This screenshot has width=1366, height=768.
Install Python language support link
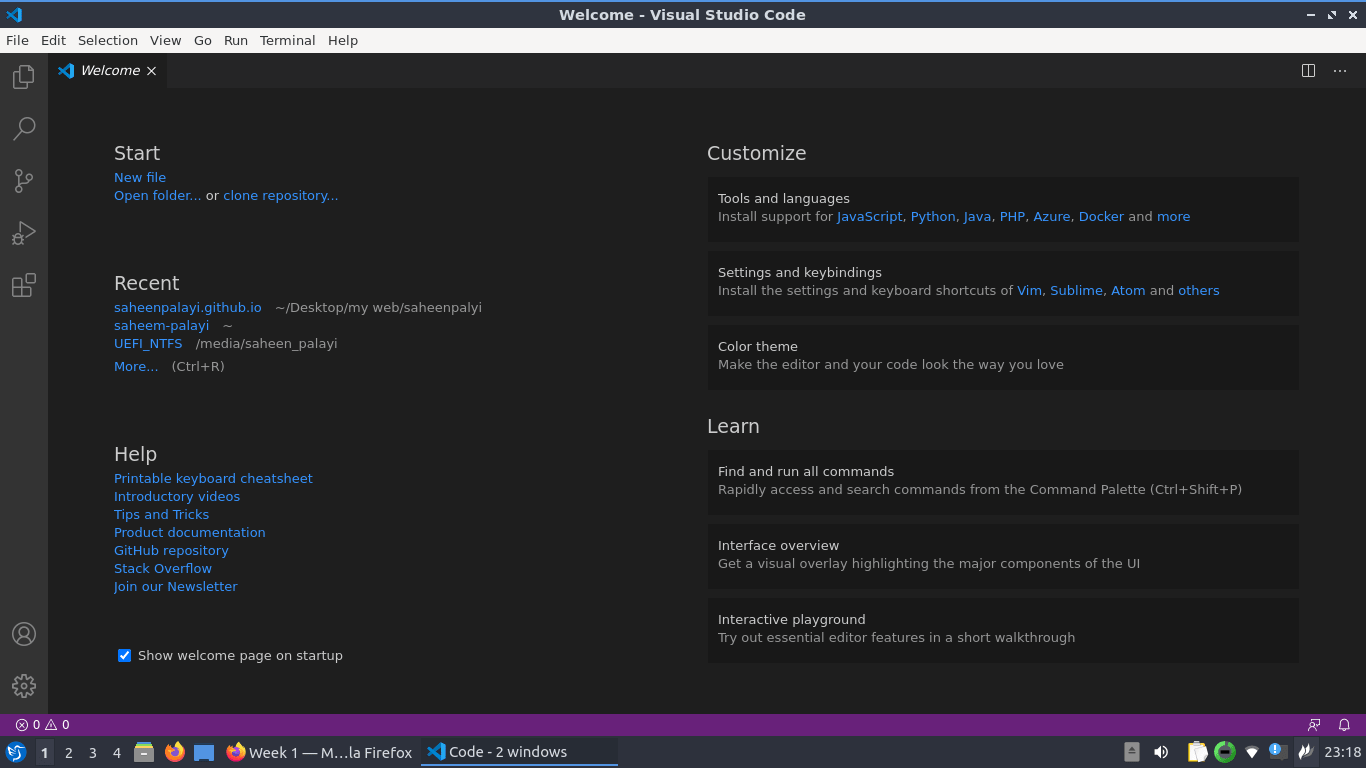click(933, 217)
